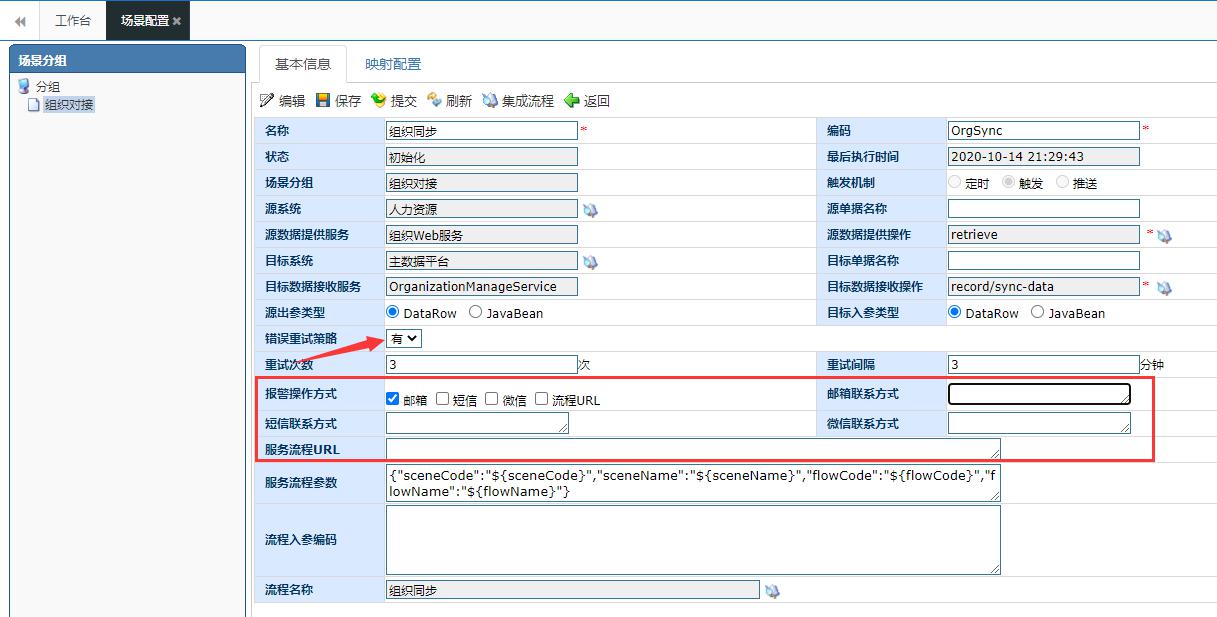The image size is (1217, 617).
Task: Click lookup icon next to 目标系统 field
Action: click(590, 262)
